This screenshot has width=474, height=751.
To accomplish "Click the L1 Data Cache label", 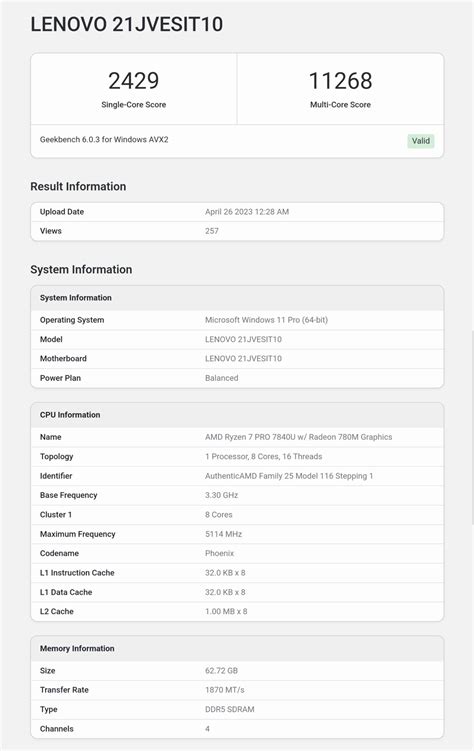I will (x=66, y=592).
